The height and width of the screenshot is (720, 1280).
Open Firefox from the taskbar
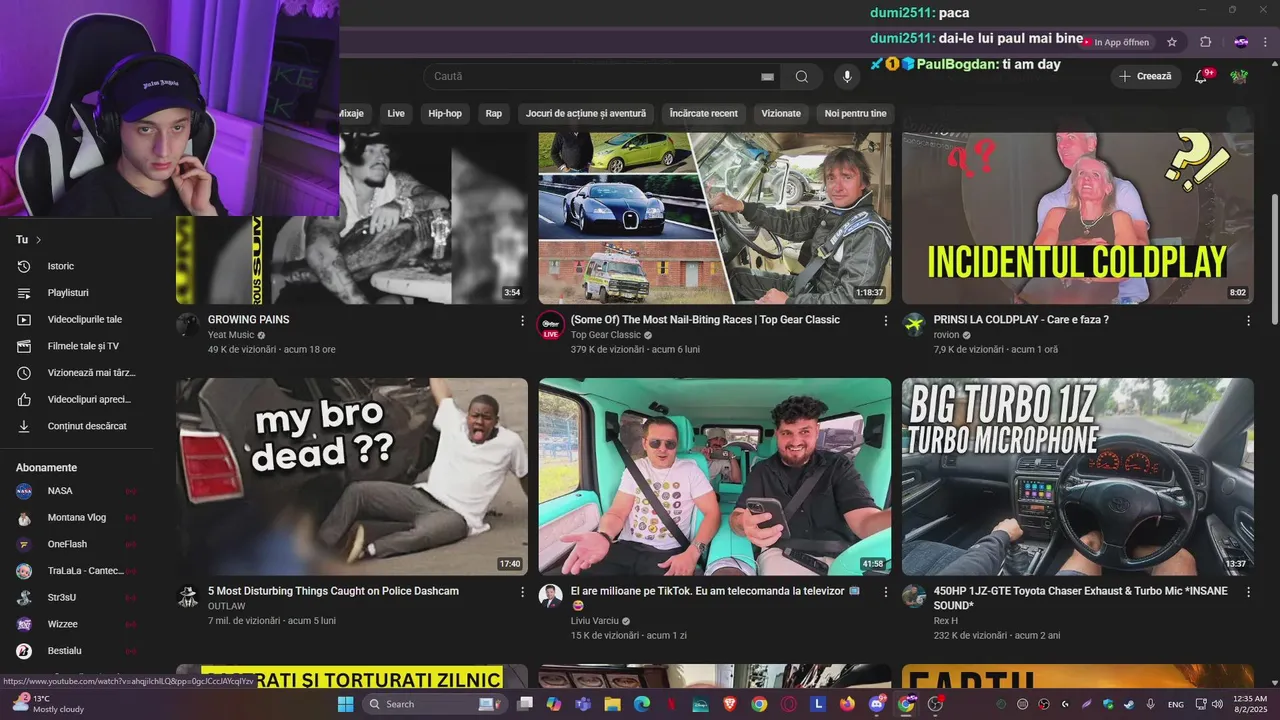(848, 704)
